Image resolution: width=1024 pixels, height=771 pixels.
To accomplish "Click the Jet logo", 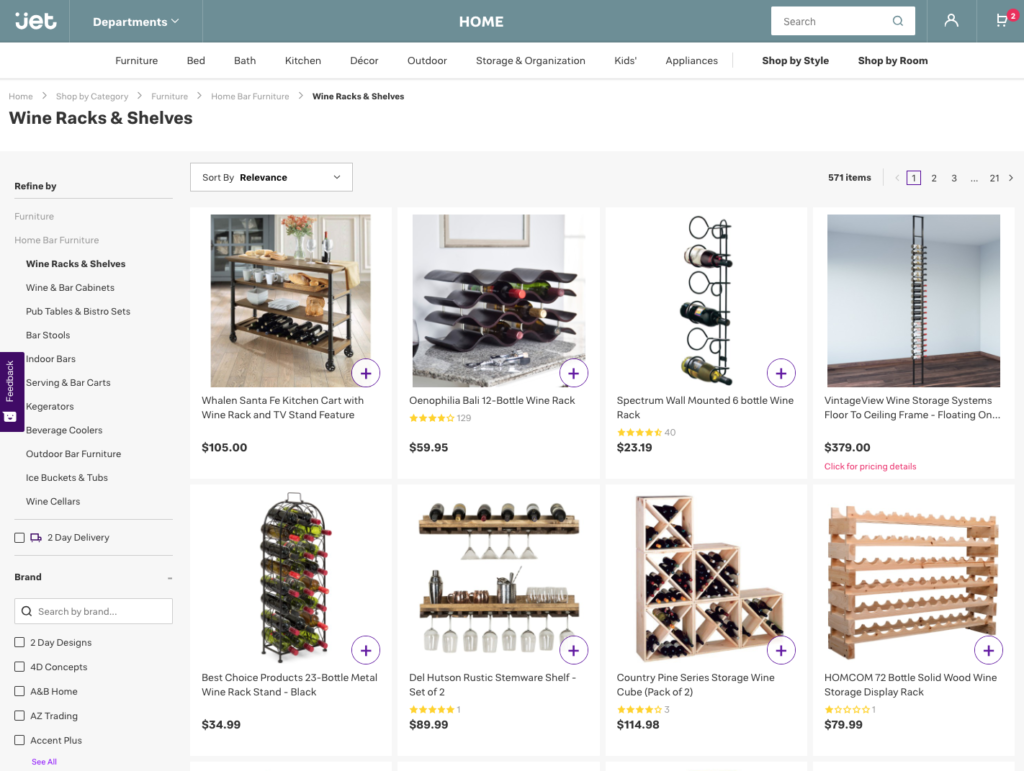I will pos(36,21).
